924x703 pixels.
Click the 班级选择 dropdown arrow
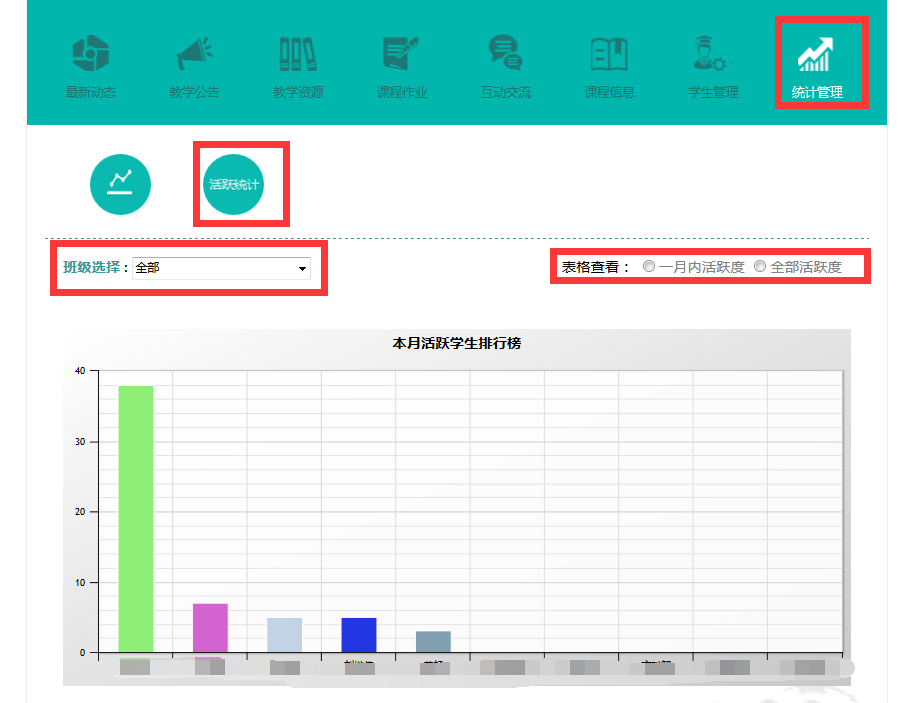pyautogui.click(x=302, y=269)
